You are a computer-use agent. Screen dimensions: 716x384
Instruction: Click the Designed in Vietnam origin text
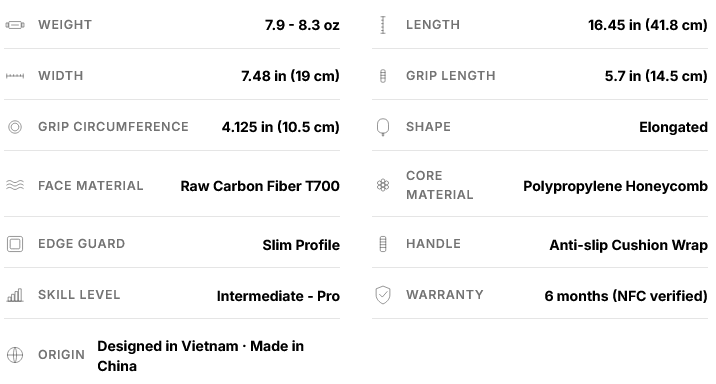[x=168, y=346]
